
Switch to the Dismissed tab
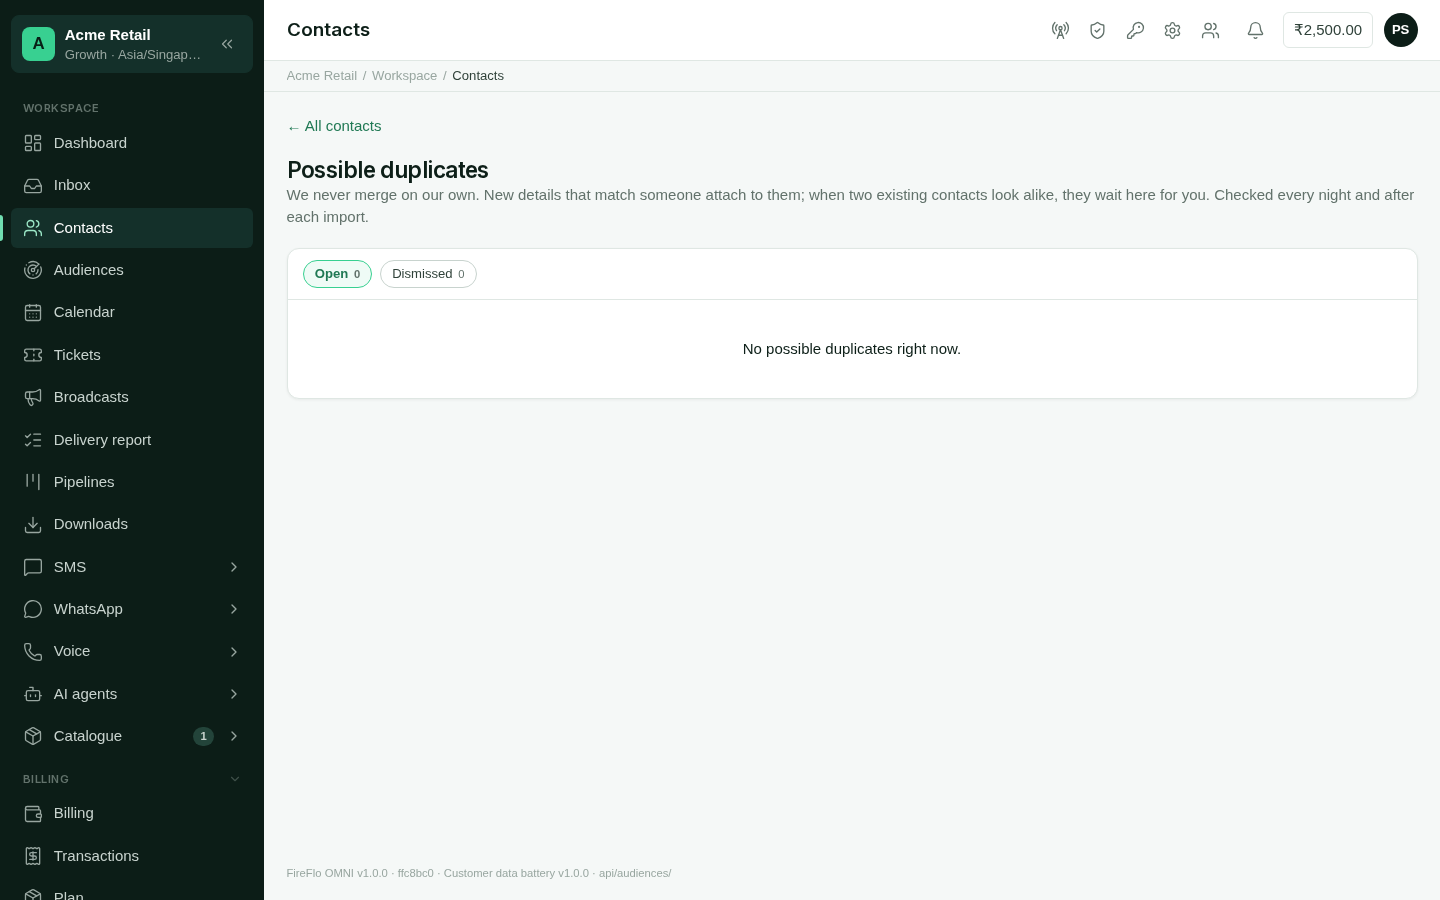(x=428, y=274)
